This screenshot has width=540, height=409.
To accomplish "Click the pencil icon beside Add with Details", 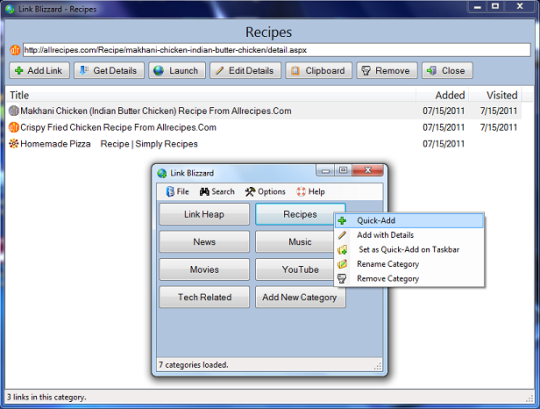I will tap(342, 235).
